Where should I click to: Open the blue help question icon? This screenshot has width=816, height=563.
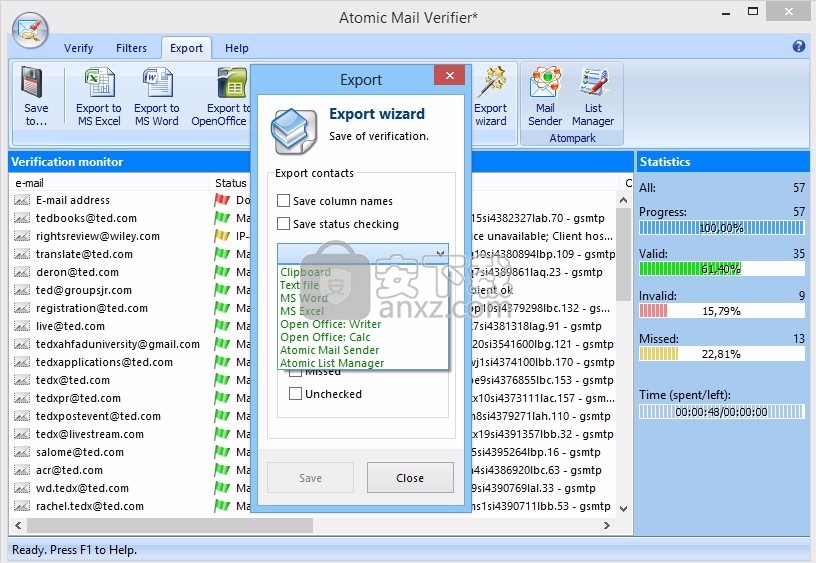pos(799,46)
